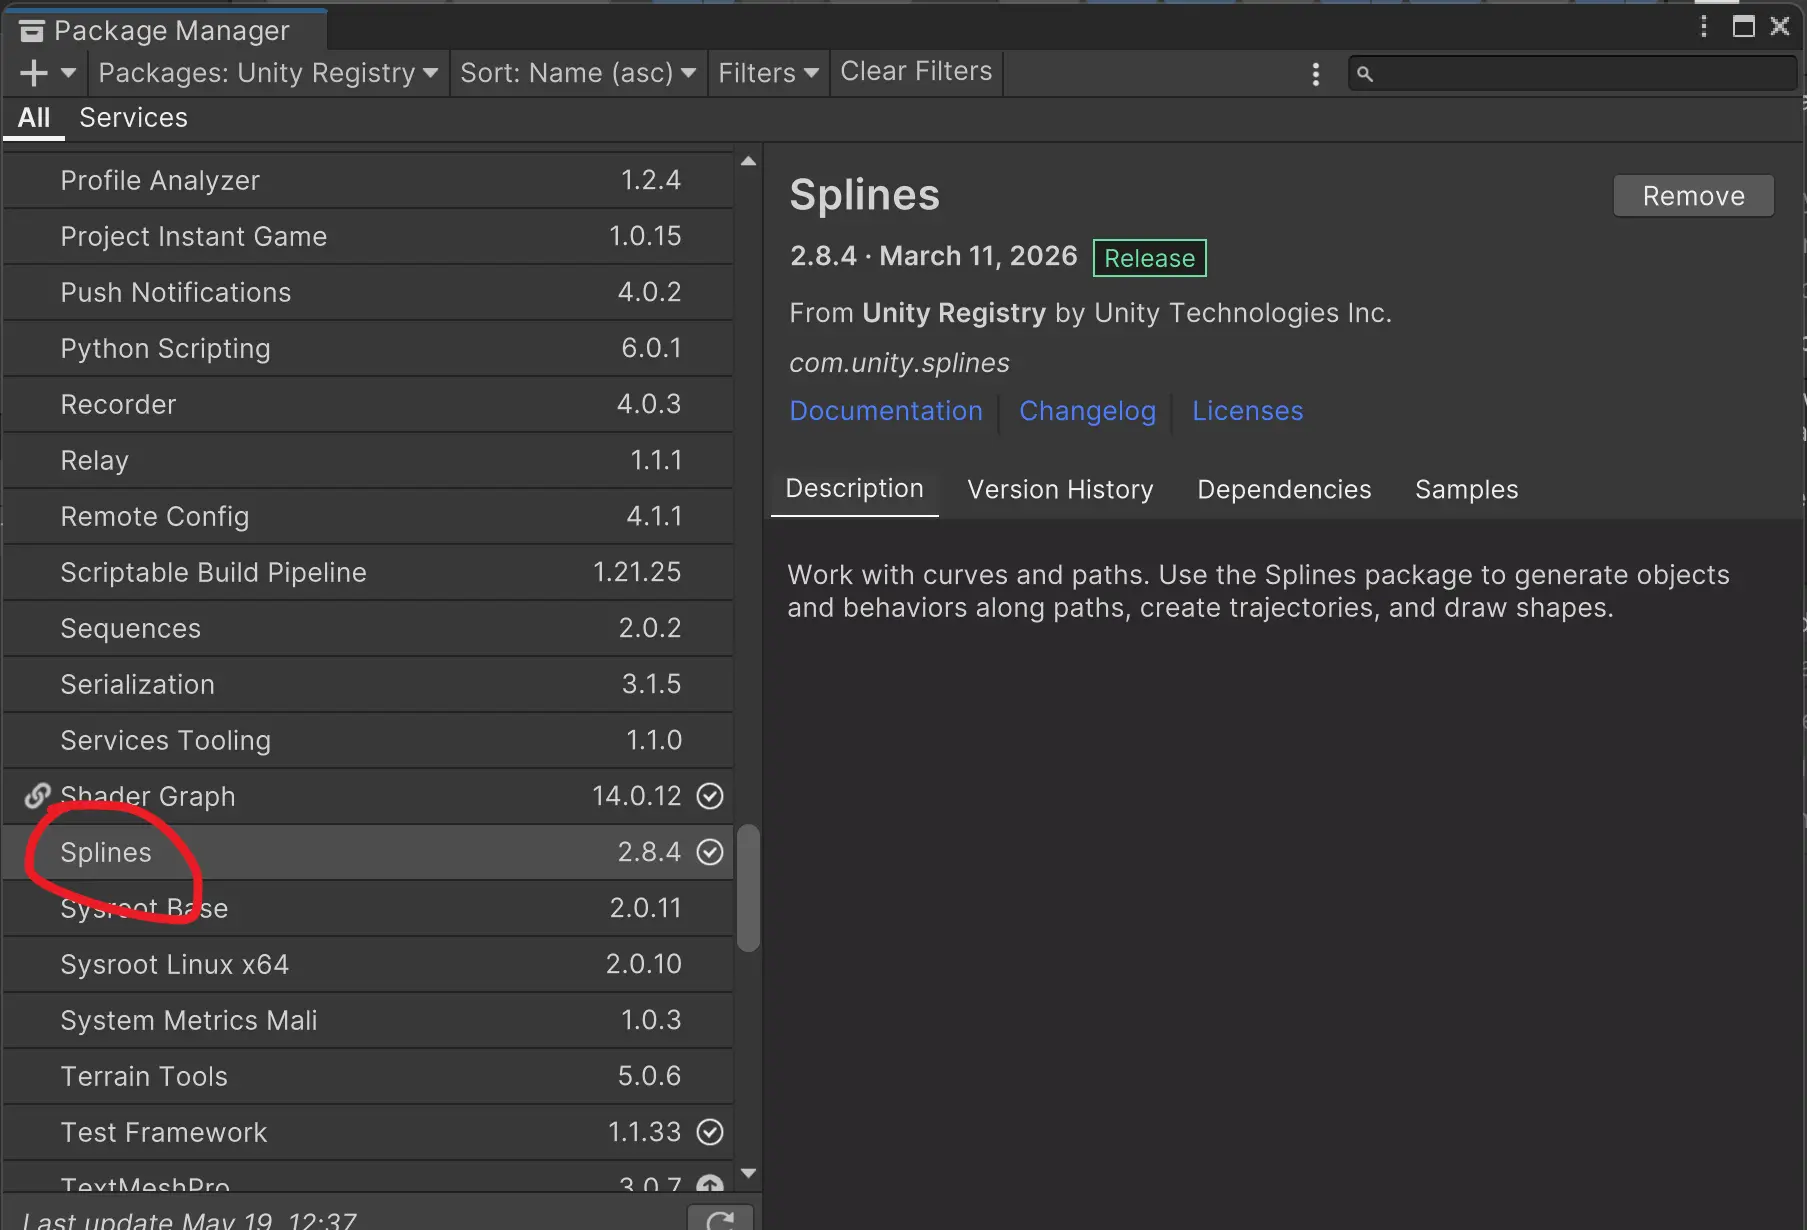Select the Splines package row
Viewport: 1807px width, 1230px height.
(368, 852)
